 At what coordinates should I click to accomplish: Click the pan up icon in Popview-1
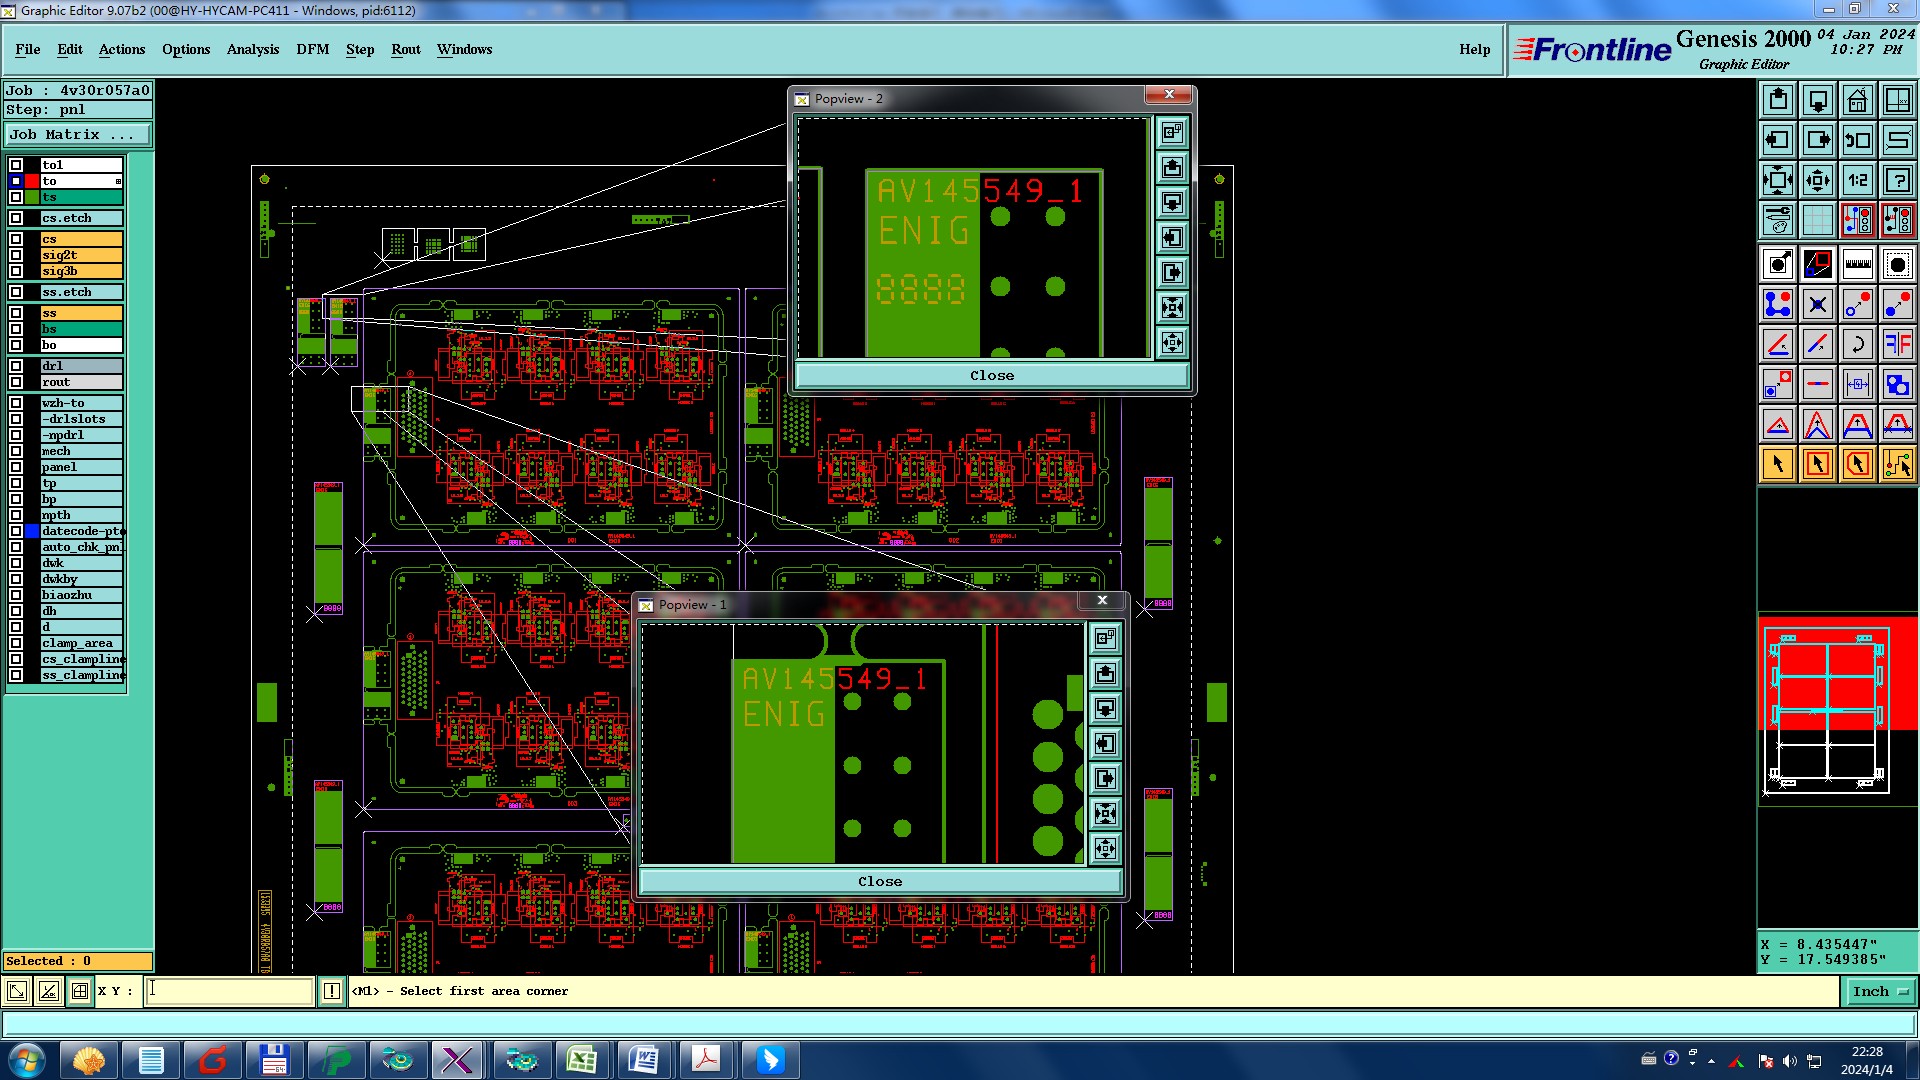click(1105, 673)
